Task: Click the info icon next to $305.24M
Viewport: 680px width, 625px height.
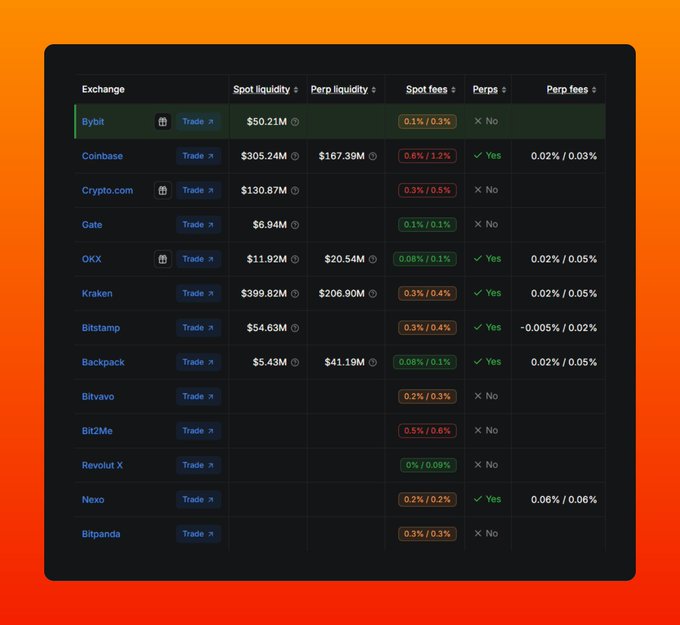Action: point(295,156)
